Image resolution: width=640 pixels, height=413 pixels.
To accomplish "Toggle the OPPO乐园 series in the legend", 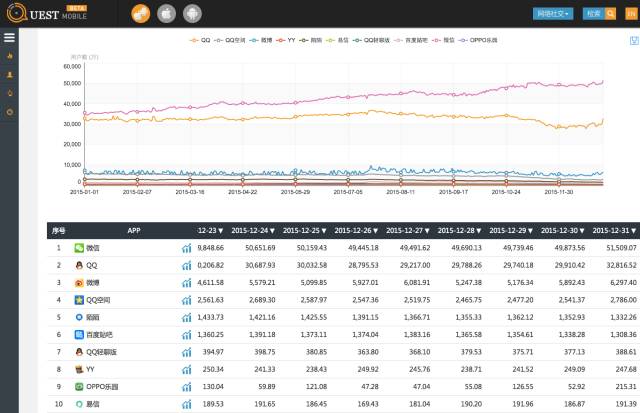I will click(x=478, y=40).
